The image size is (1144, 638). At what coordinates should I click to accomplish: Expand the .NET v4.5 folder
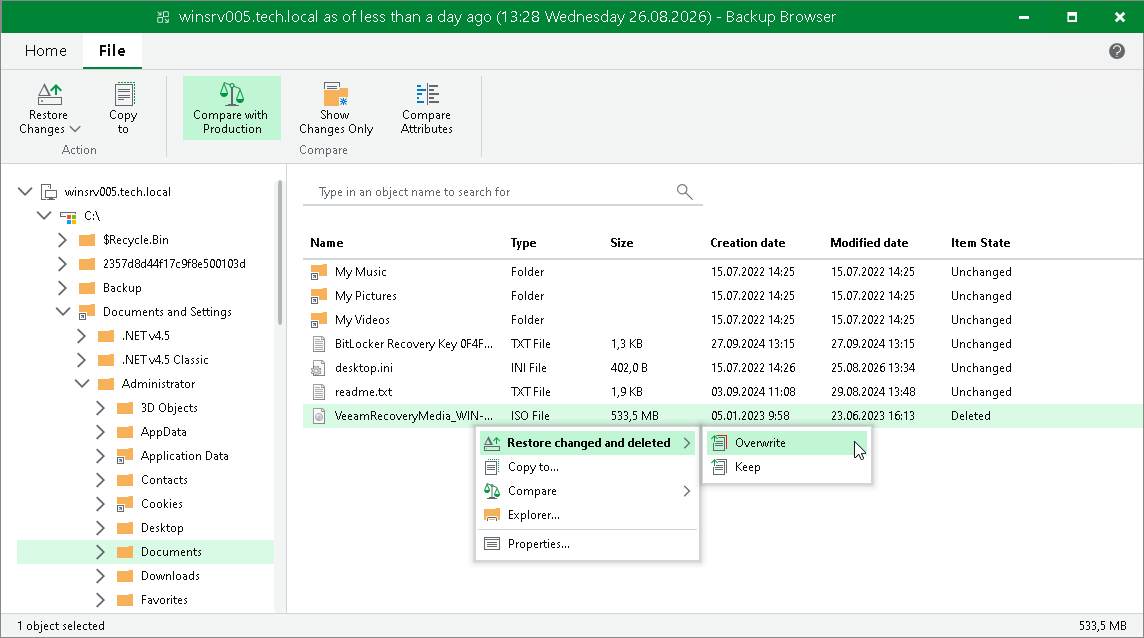click(82, 336)
